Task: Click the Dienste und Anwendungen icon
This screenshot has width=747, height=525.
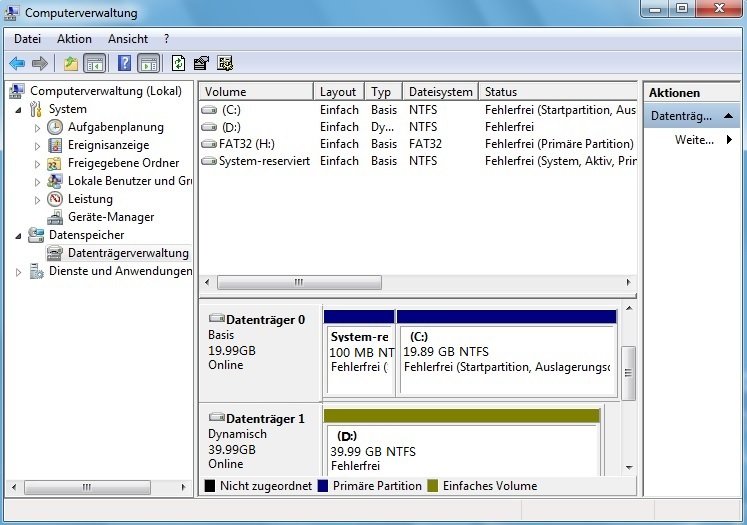Action: pyautogui.click(x=36, y=271)
